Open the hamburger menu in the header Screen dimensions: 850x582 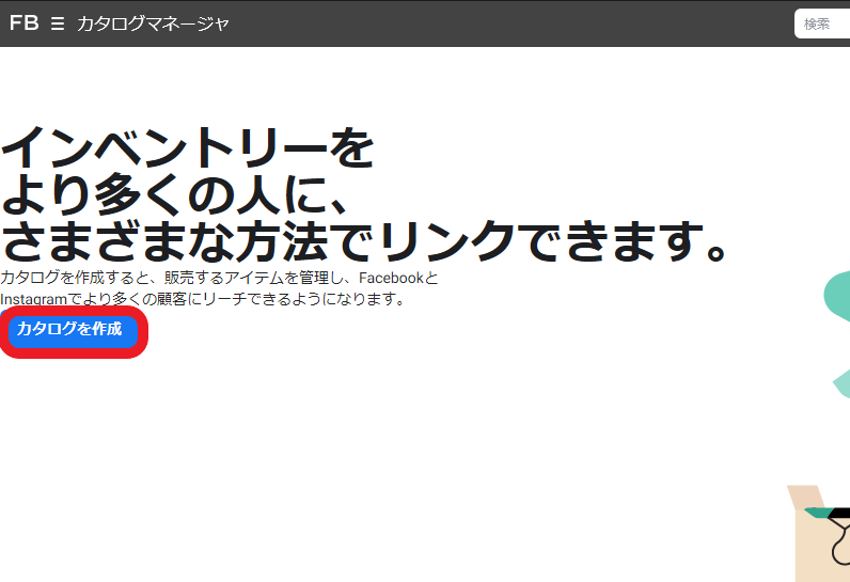(x=58, y=23)
